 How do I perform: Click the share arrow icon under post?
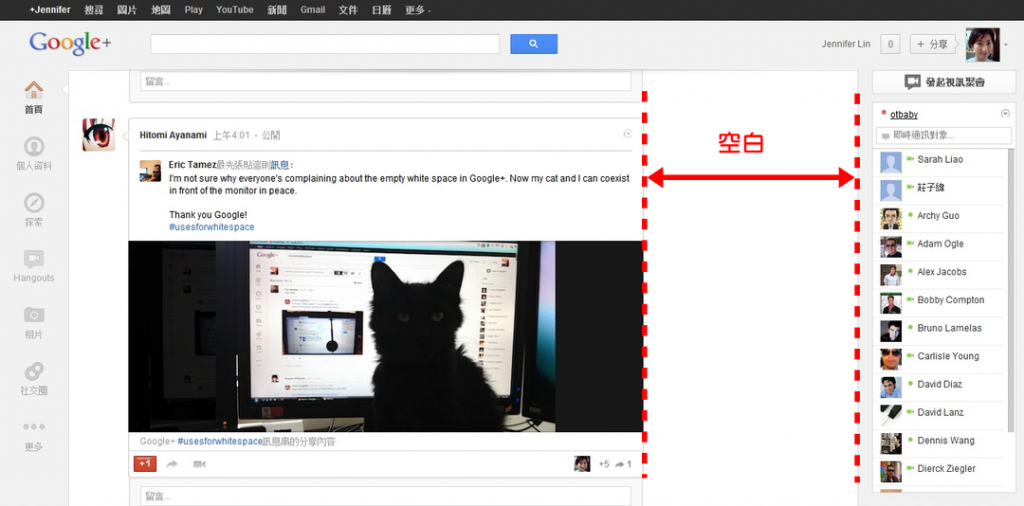tap(172, 464)
